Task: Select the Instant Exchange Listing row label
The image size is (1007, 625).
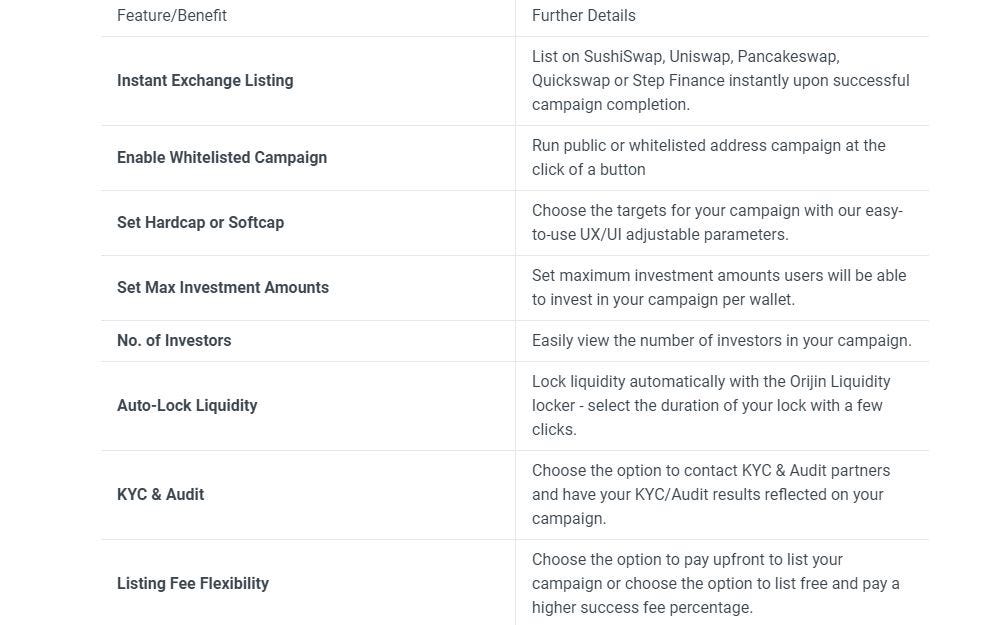Action: tap(205, 80)
